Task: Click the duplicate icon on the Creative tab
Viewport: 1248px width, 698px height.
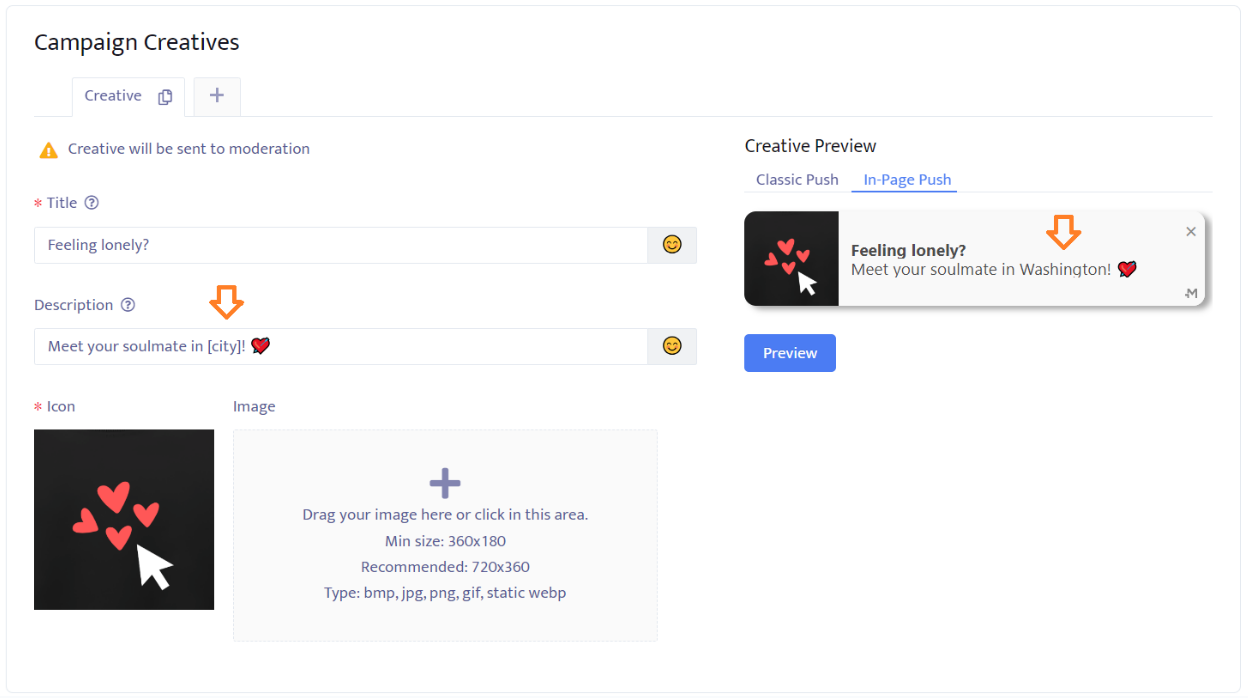Action: click(165, 97)
